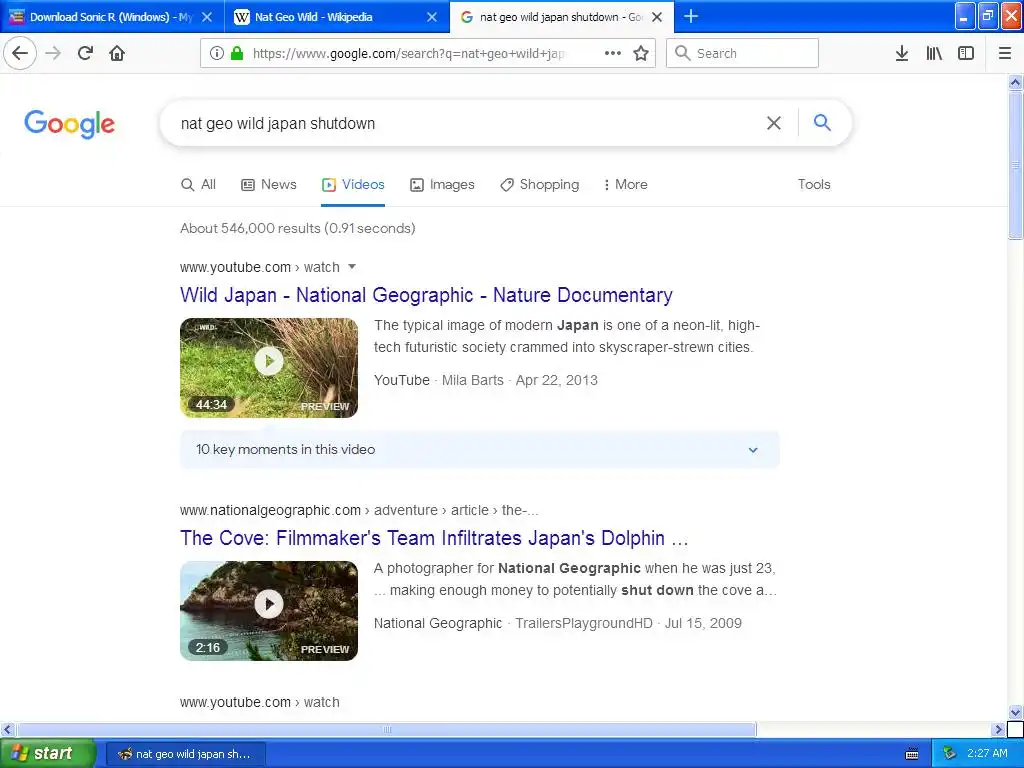Open the search Tools options
This screenshot has width=1024, height=768.
(x=814, y=185)
